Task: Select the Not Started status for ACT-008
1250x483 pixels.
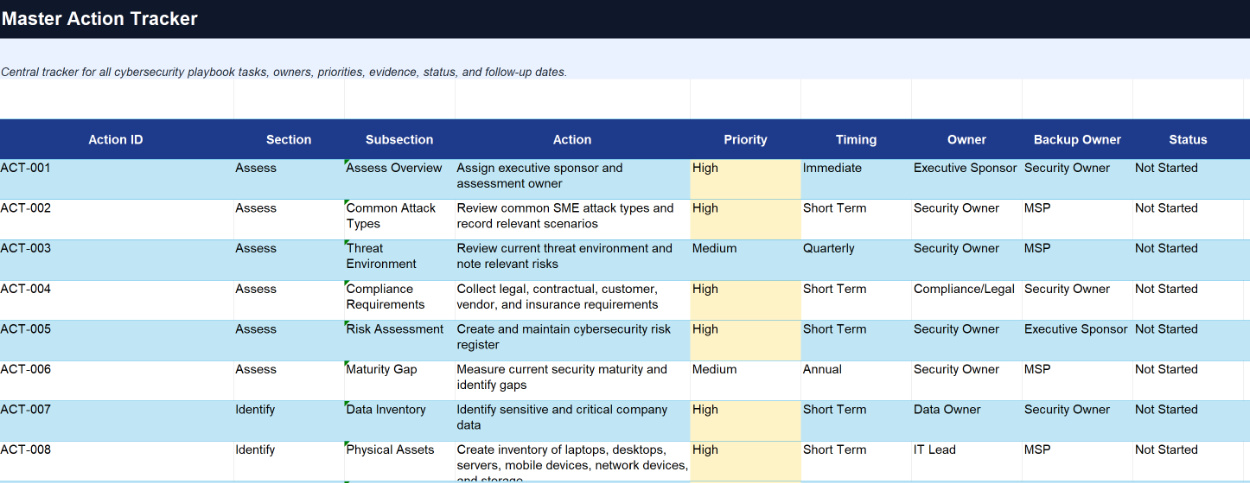Action: click(x=1188, y=461)
